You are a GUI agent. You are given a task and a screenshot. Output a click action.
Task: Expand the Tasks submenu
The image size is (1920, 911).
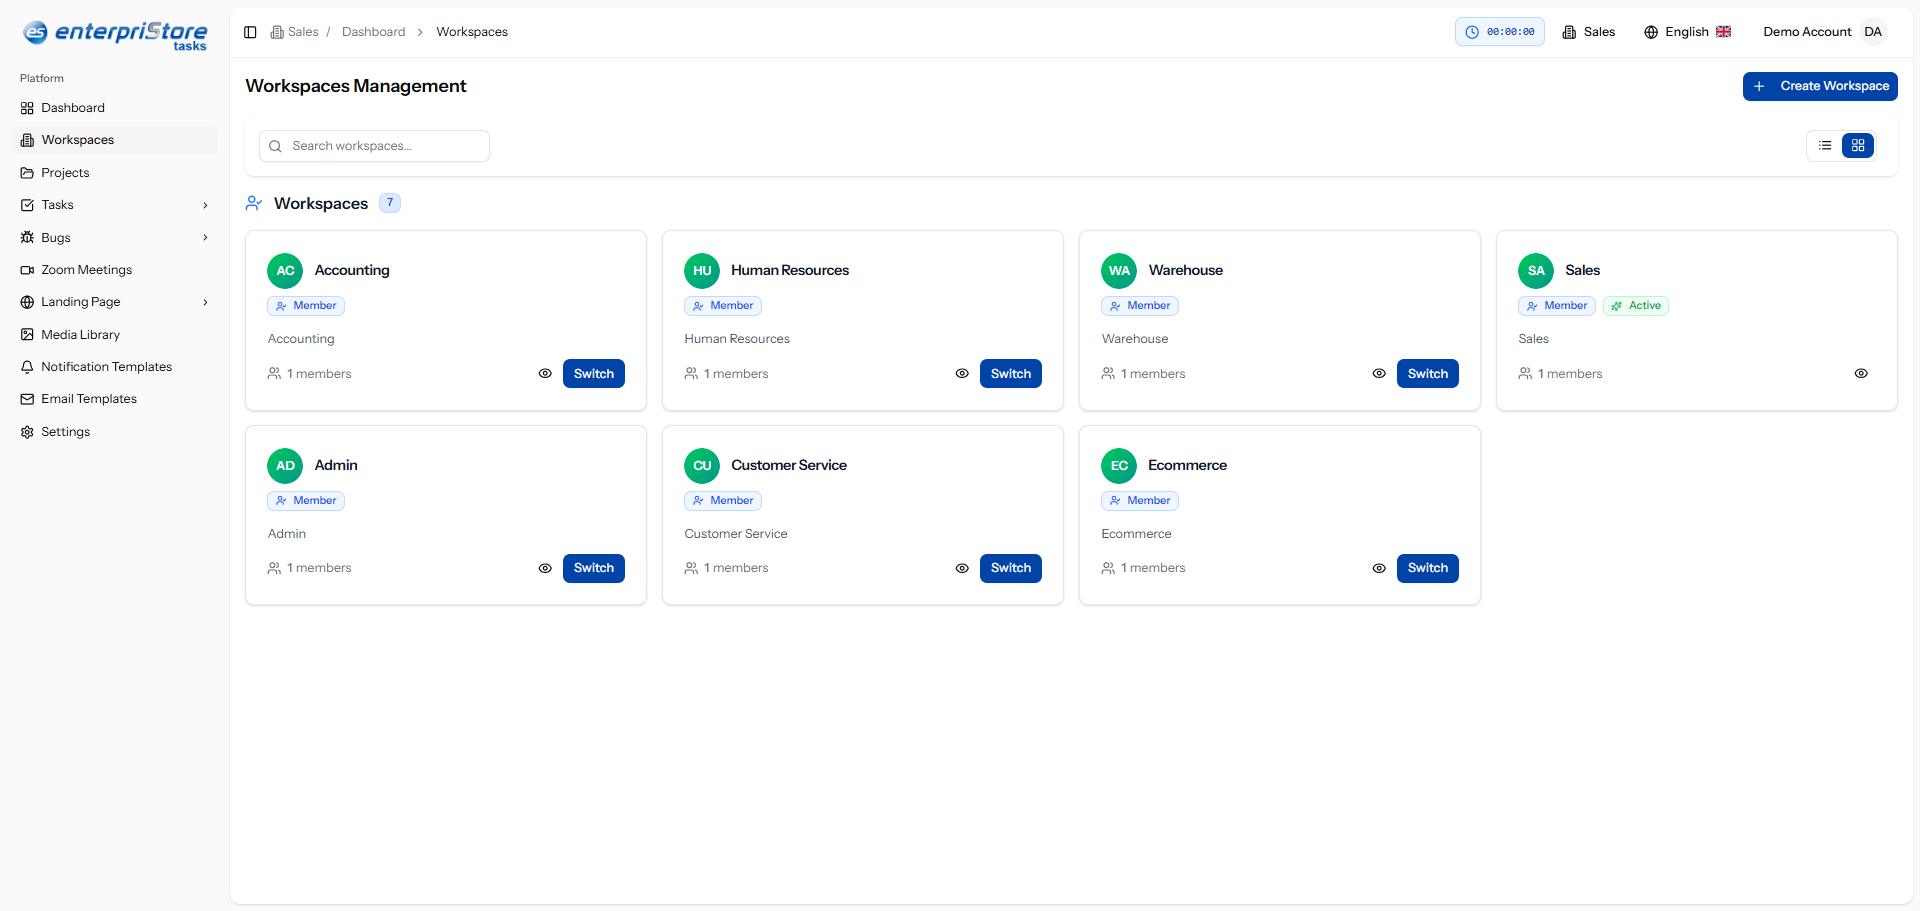coord(205,205)
